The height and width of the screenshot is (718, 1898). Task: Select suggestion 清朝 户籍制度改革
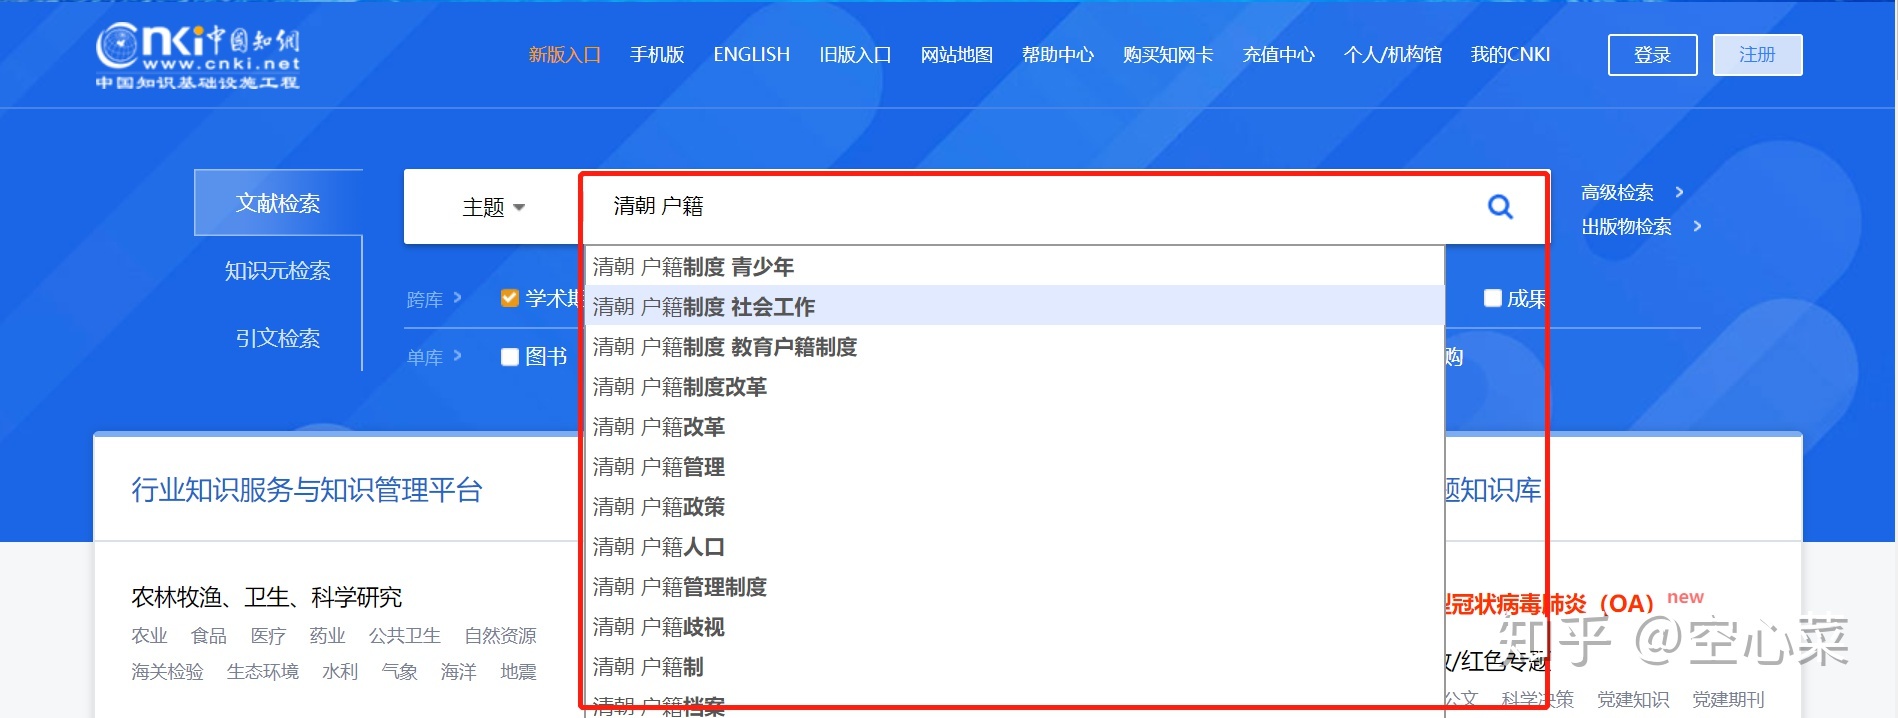[x=1014, y=386]
